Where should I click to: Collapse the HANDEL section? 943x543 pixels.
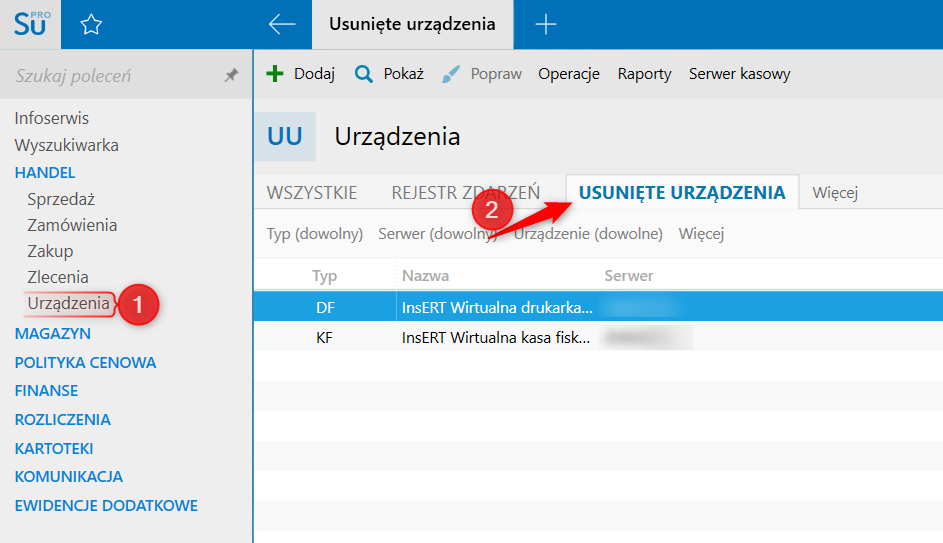click(x=45, y=173)
